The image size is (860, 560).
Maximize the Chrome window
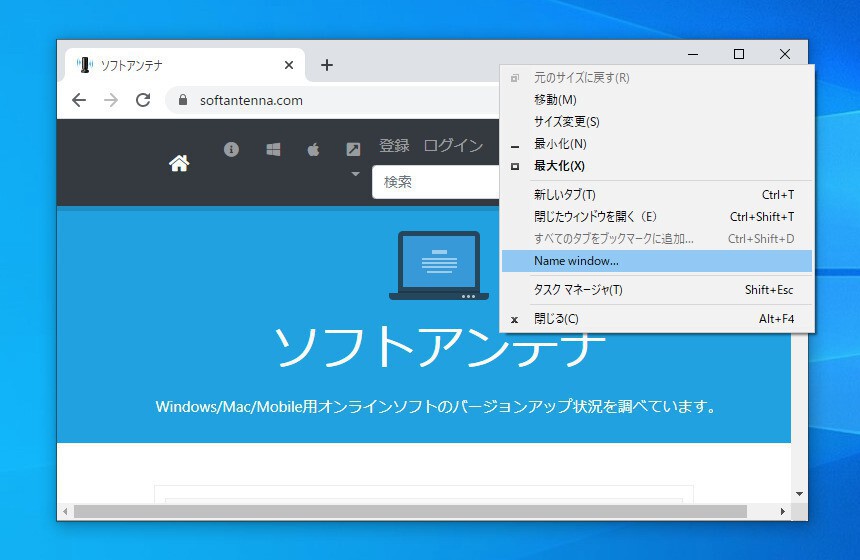click(739, 54)
